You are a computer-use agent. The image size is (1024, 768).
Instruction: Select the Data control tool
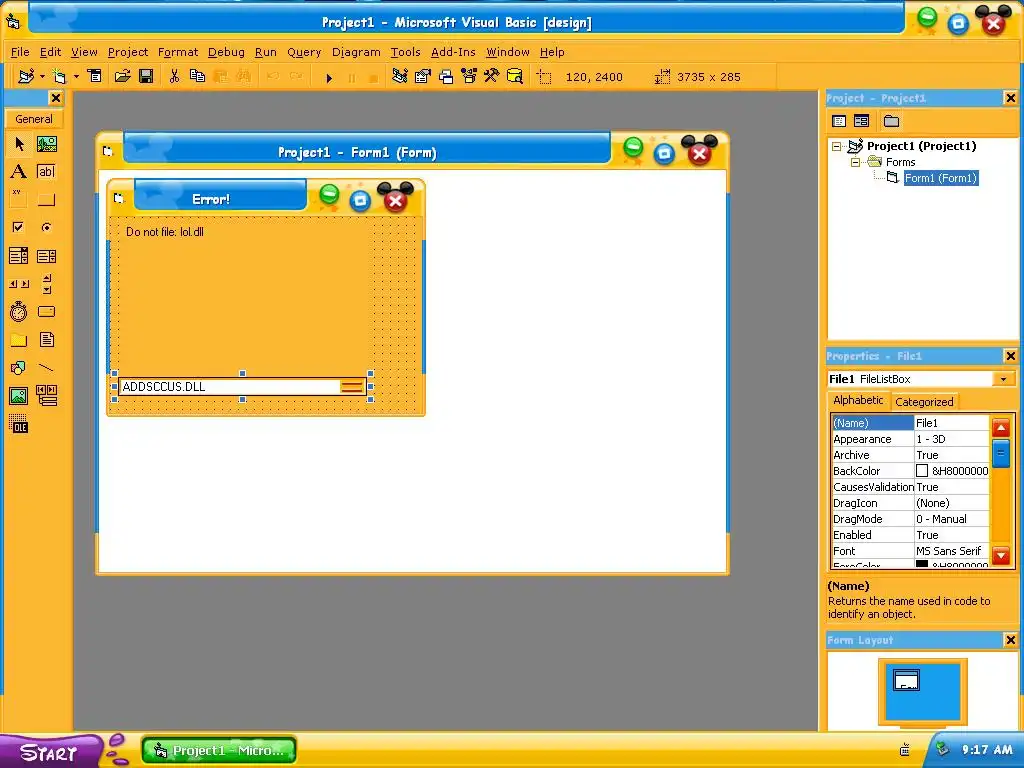tap(46, 396)
